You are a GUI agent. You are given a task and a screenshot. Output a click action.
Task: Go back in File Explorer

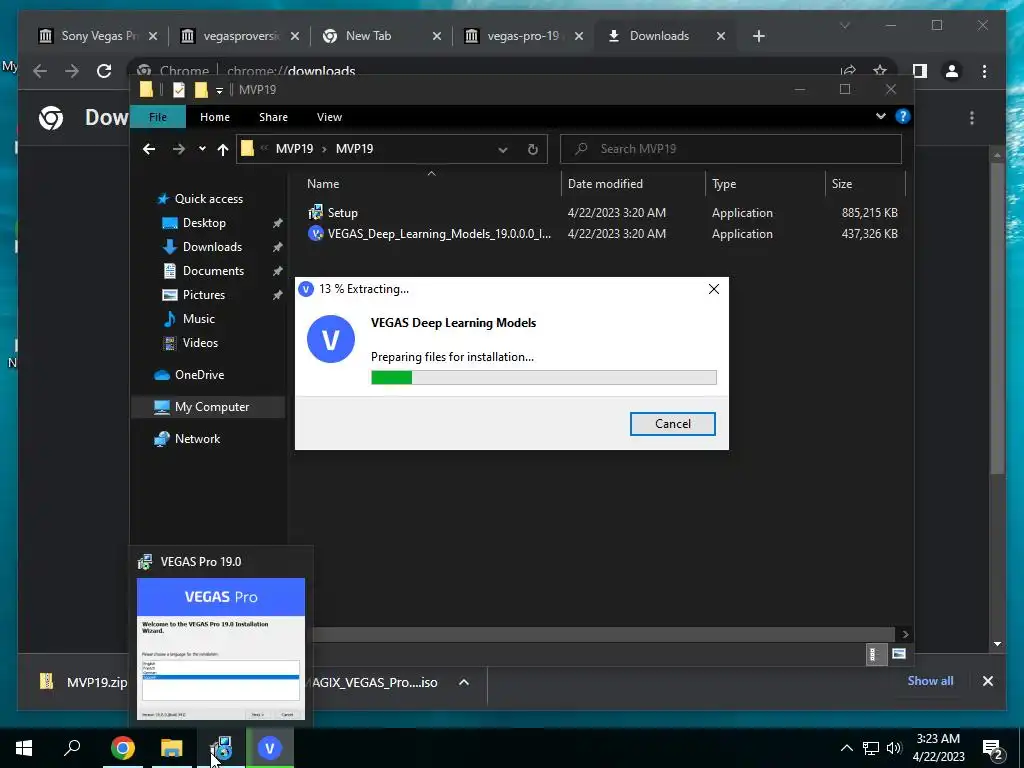point(149,149)
